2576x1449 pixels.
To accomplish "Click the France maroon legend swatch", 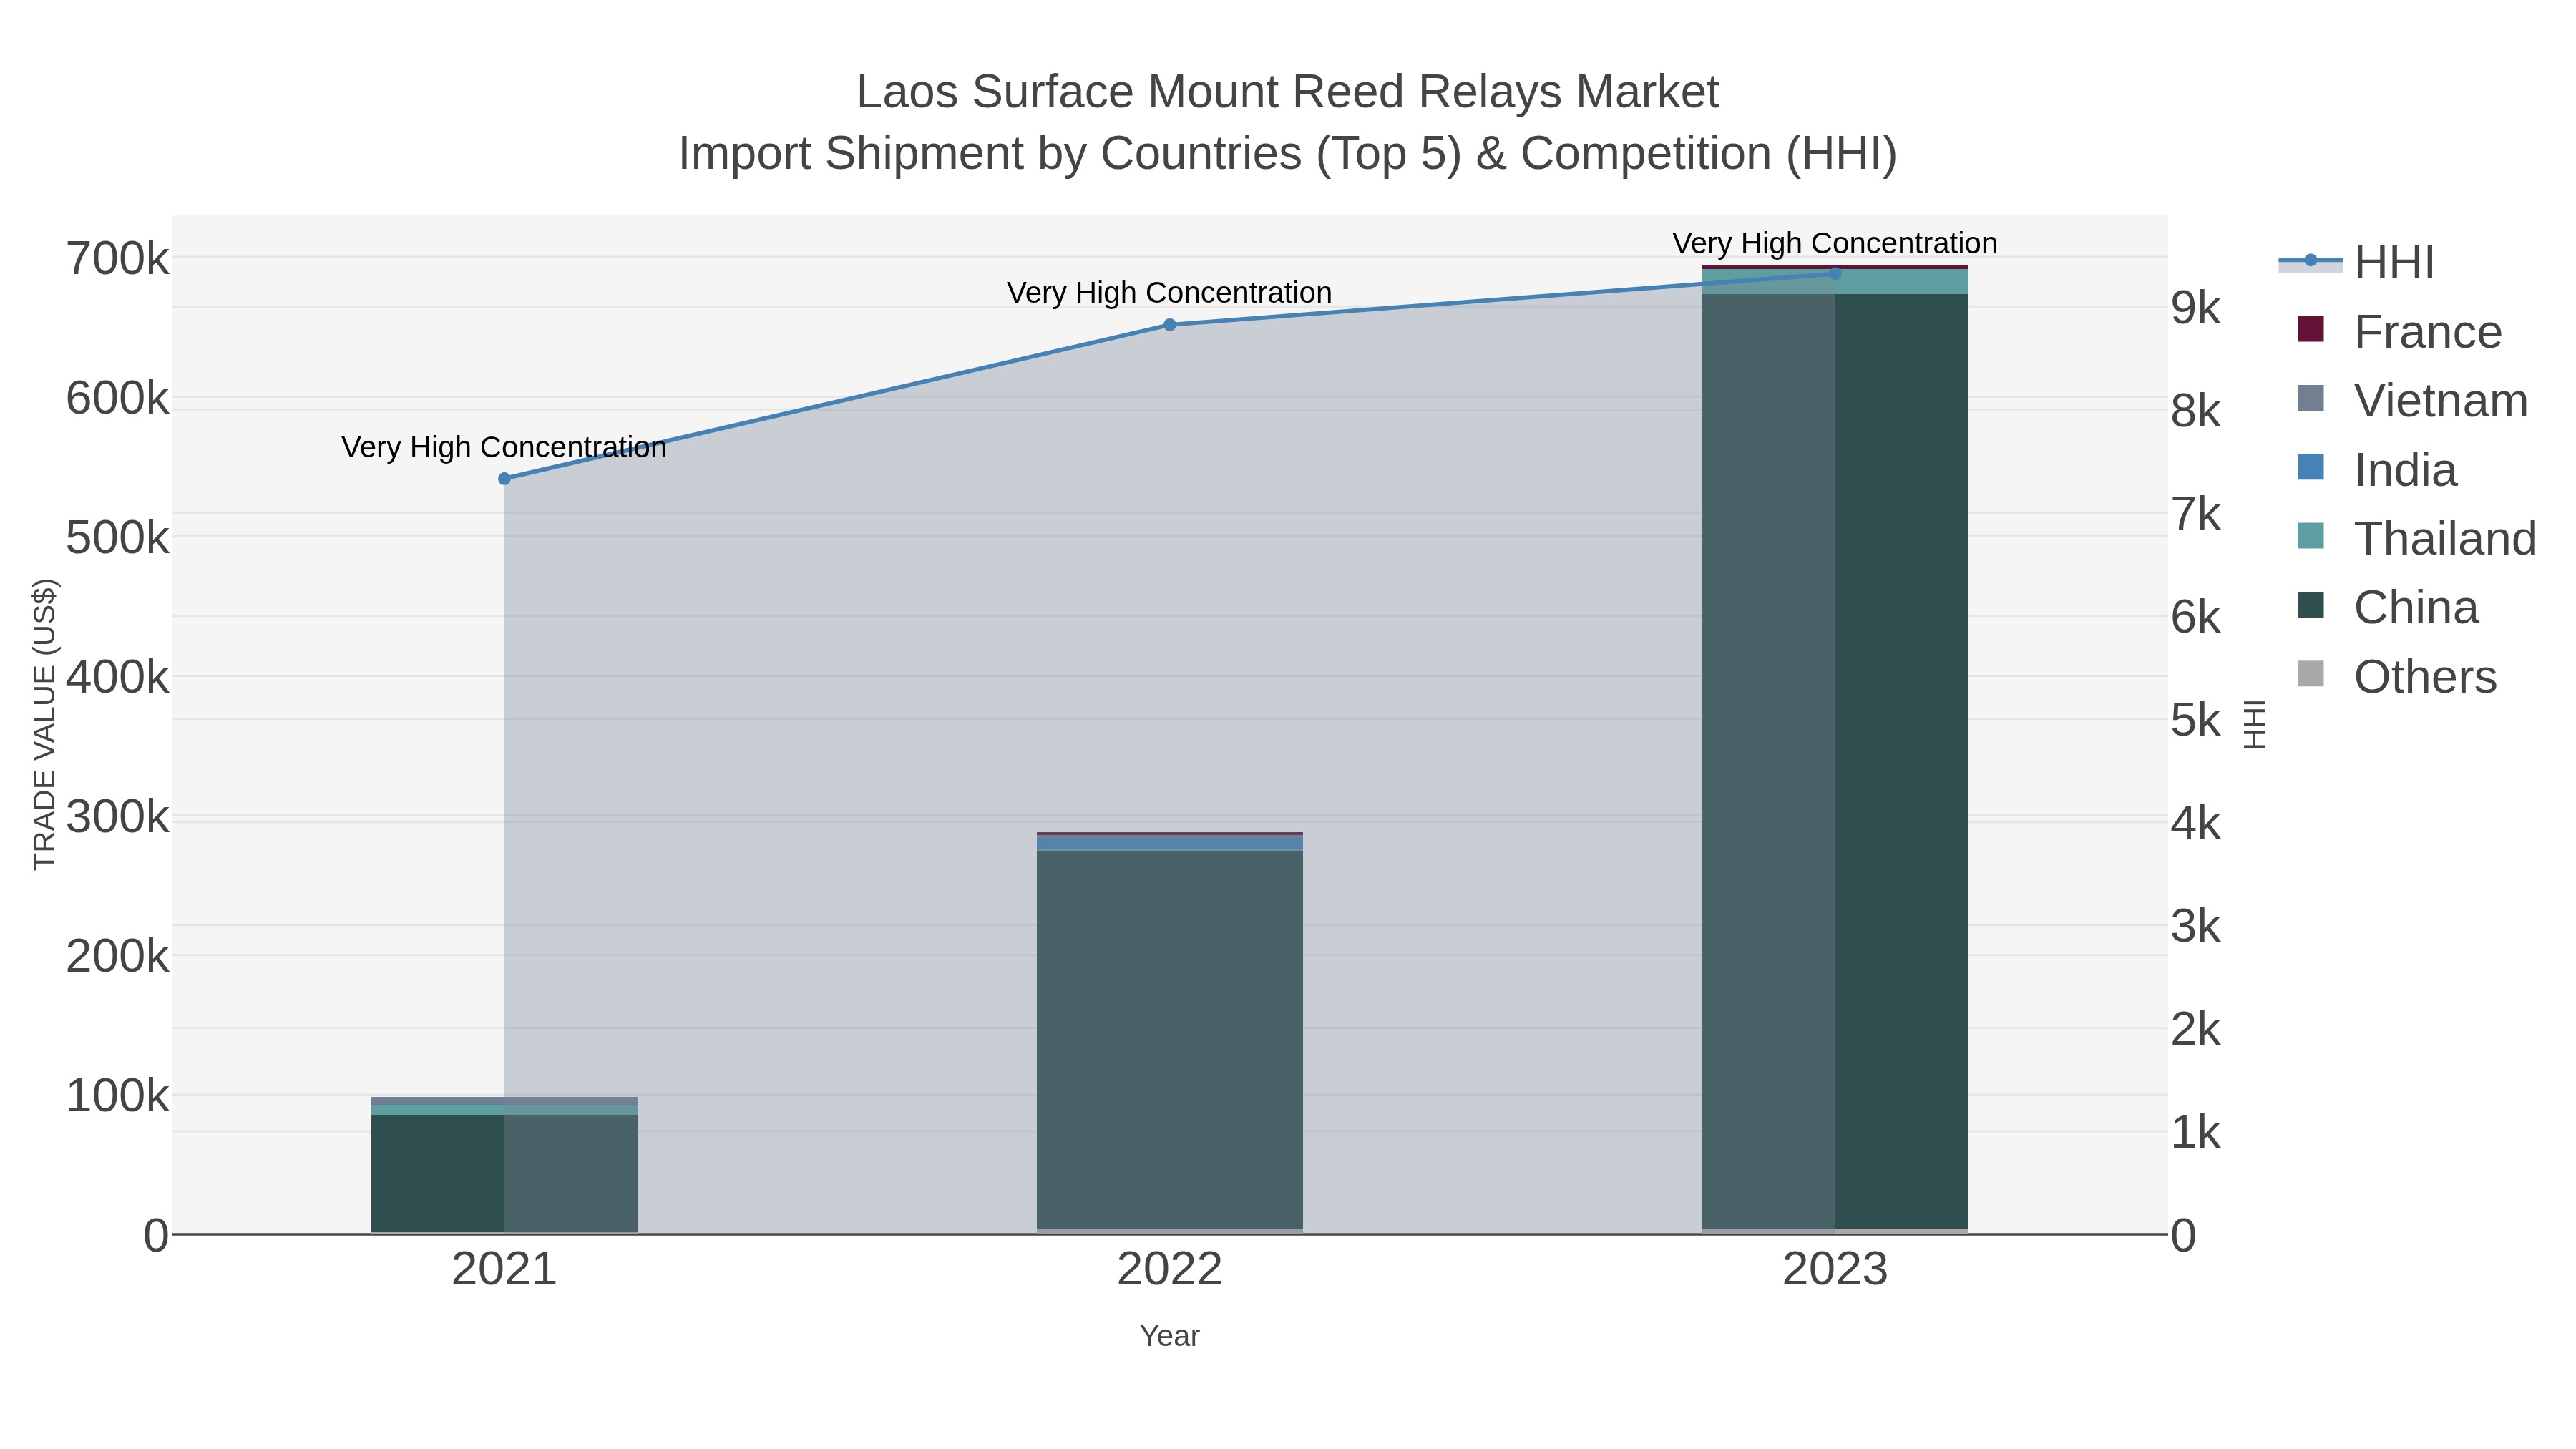I will (2311, 329).
